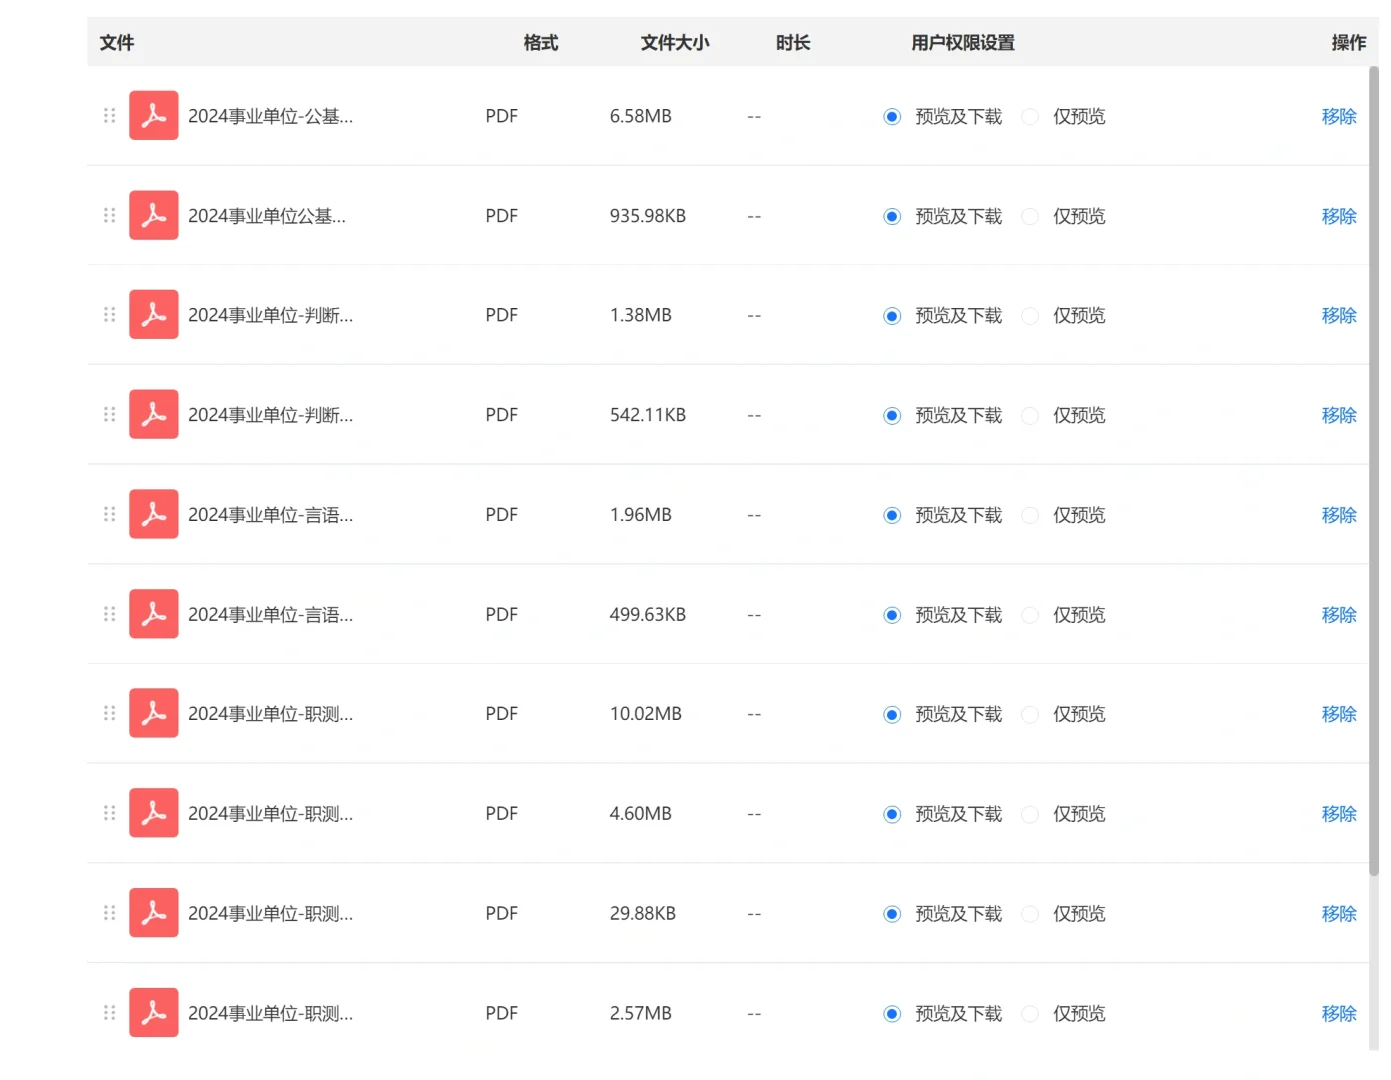
Task: Choose 预览及下载 for the 1.38MB file
Action: (x=892, y=316)
